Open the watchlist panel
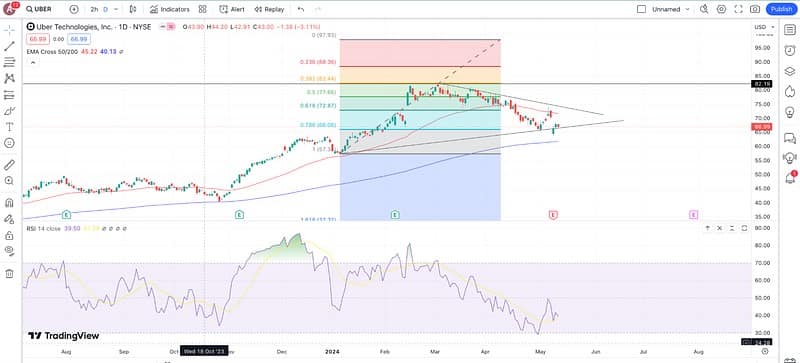The height and width of the screenshot is (363, 800). pos(790,30)
